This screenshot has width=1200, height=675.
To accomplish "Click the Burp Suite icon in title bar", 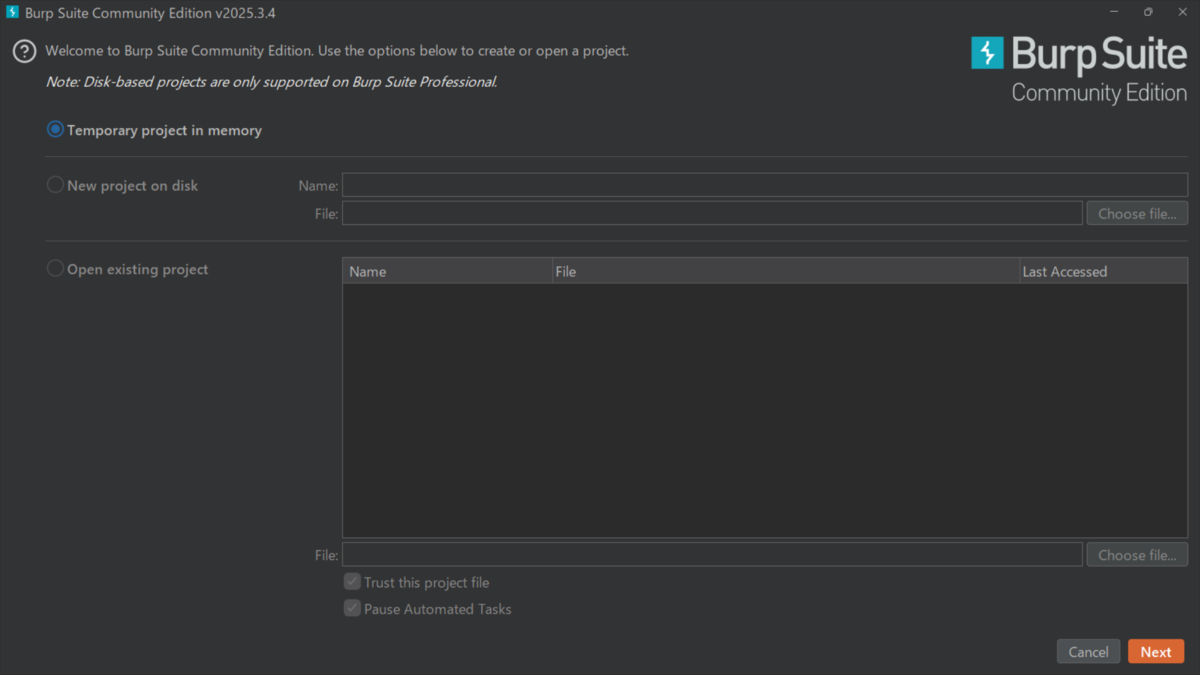I will [x=12, y=12].
